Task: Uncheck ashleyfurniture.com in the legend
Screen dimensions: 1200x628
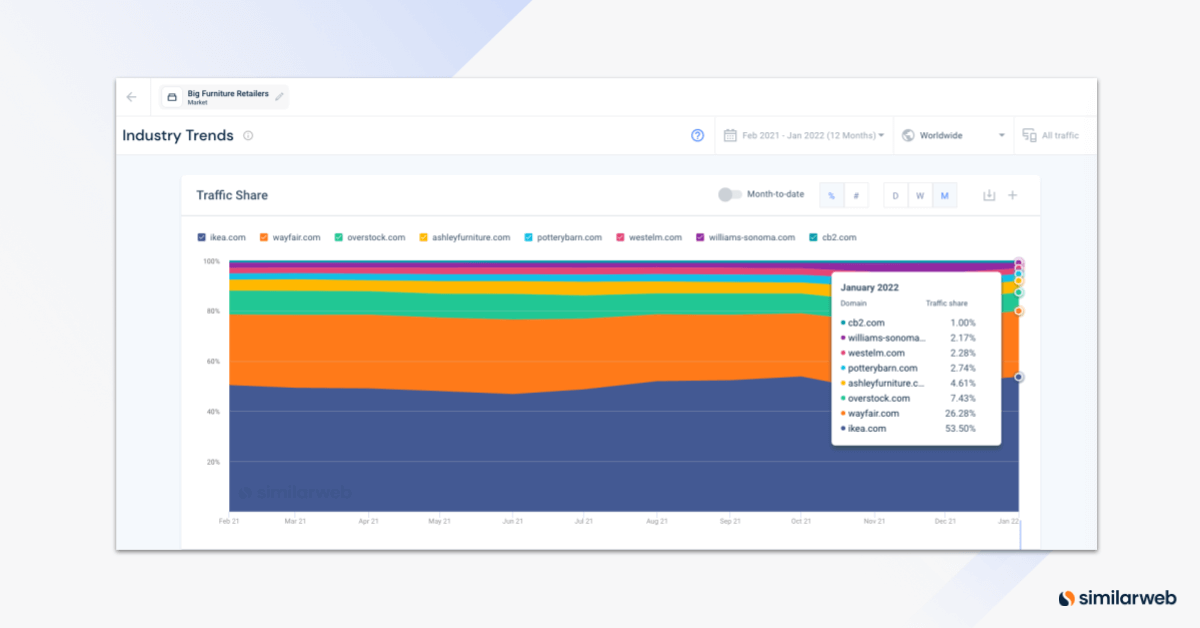Action: pyautogui.click(x=423, y=237)
